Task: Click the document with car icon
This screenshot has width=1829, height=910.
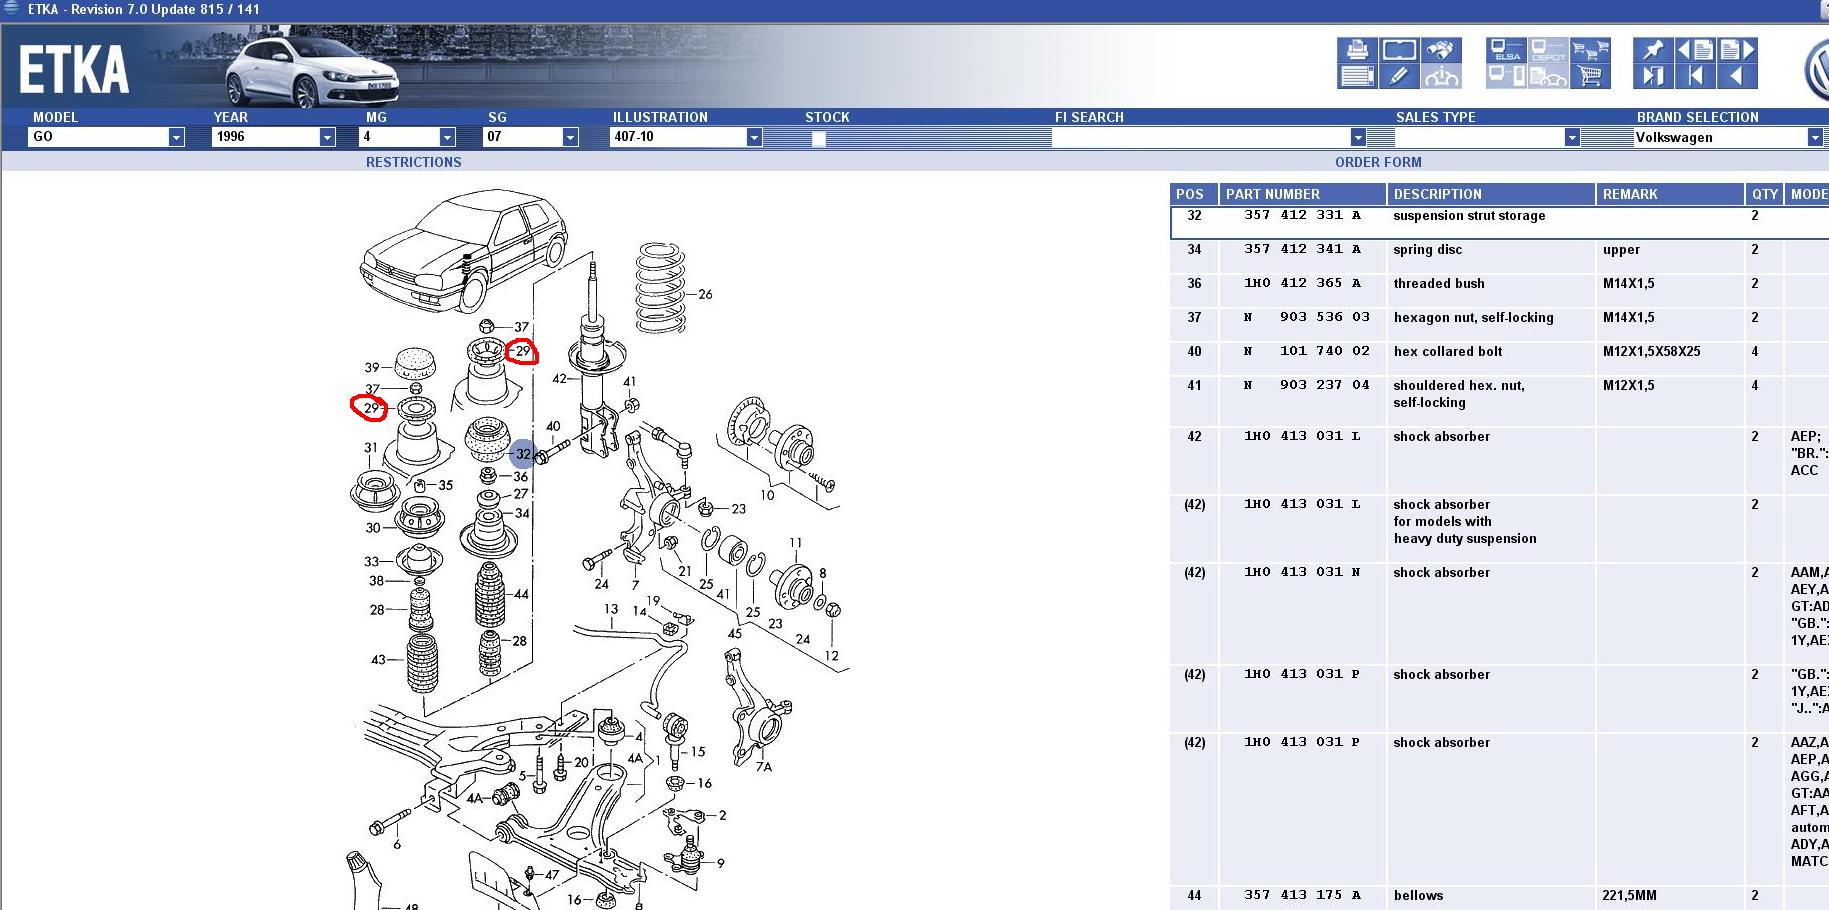Action: [1548, 76]
